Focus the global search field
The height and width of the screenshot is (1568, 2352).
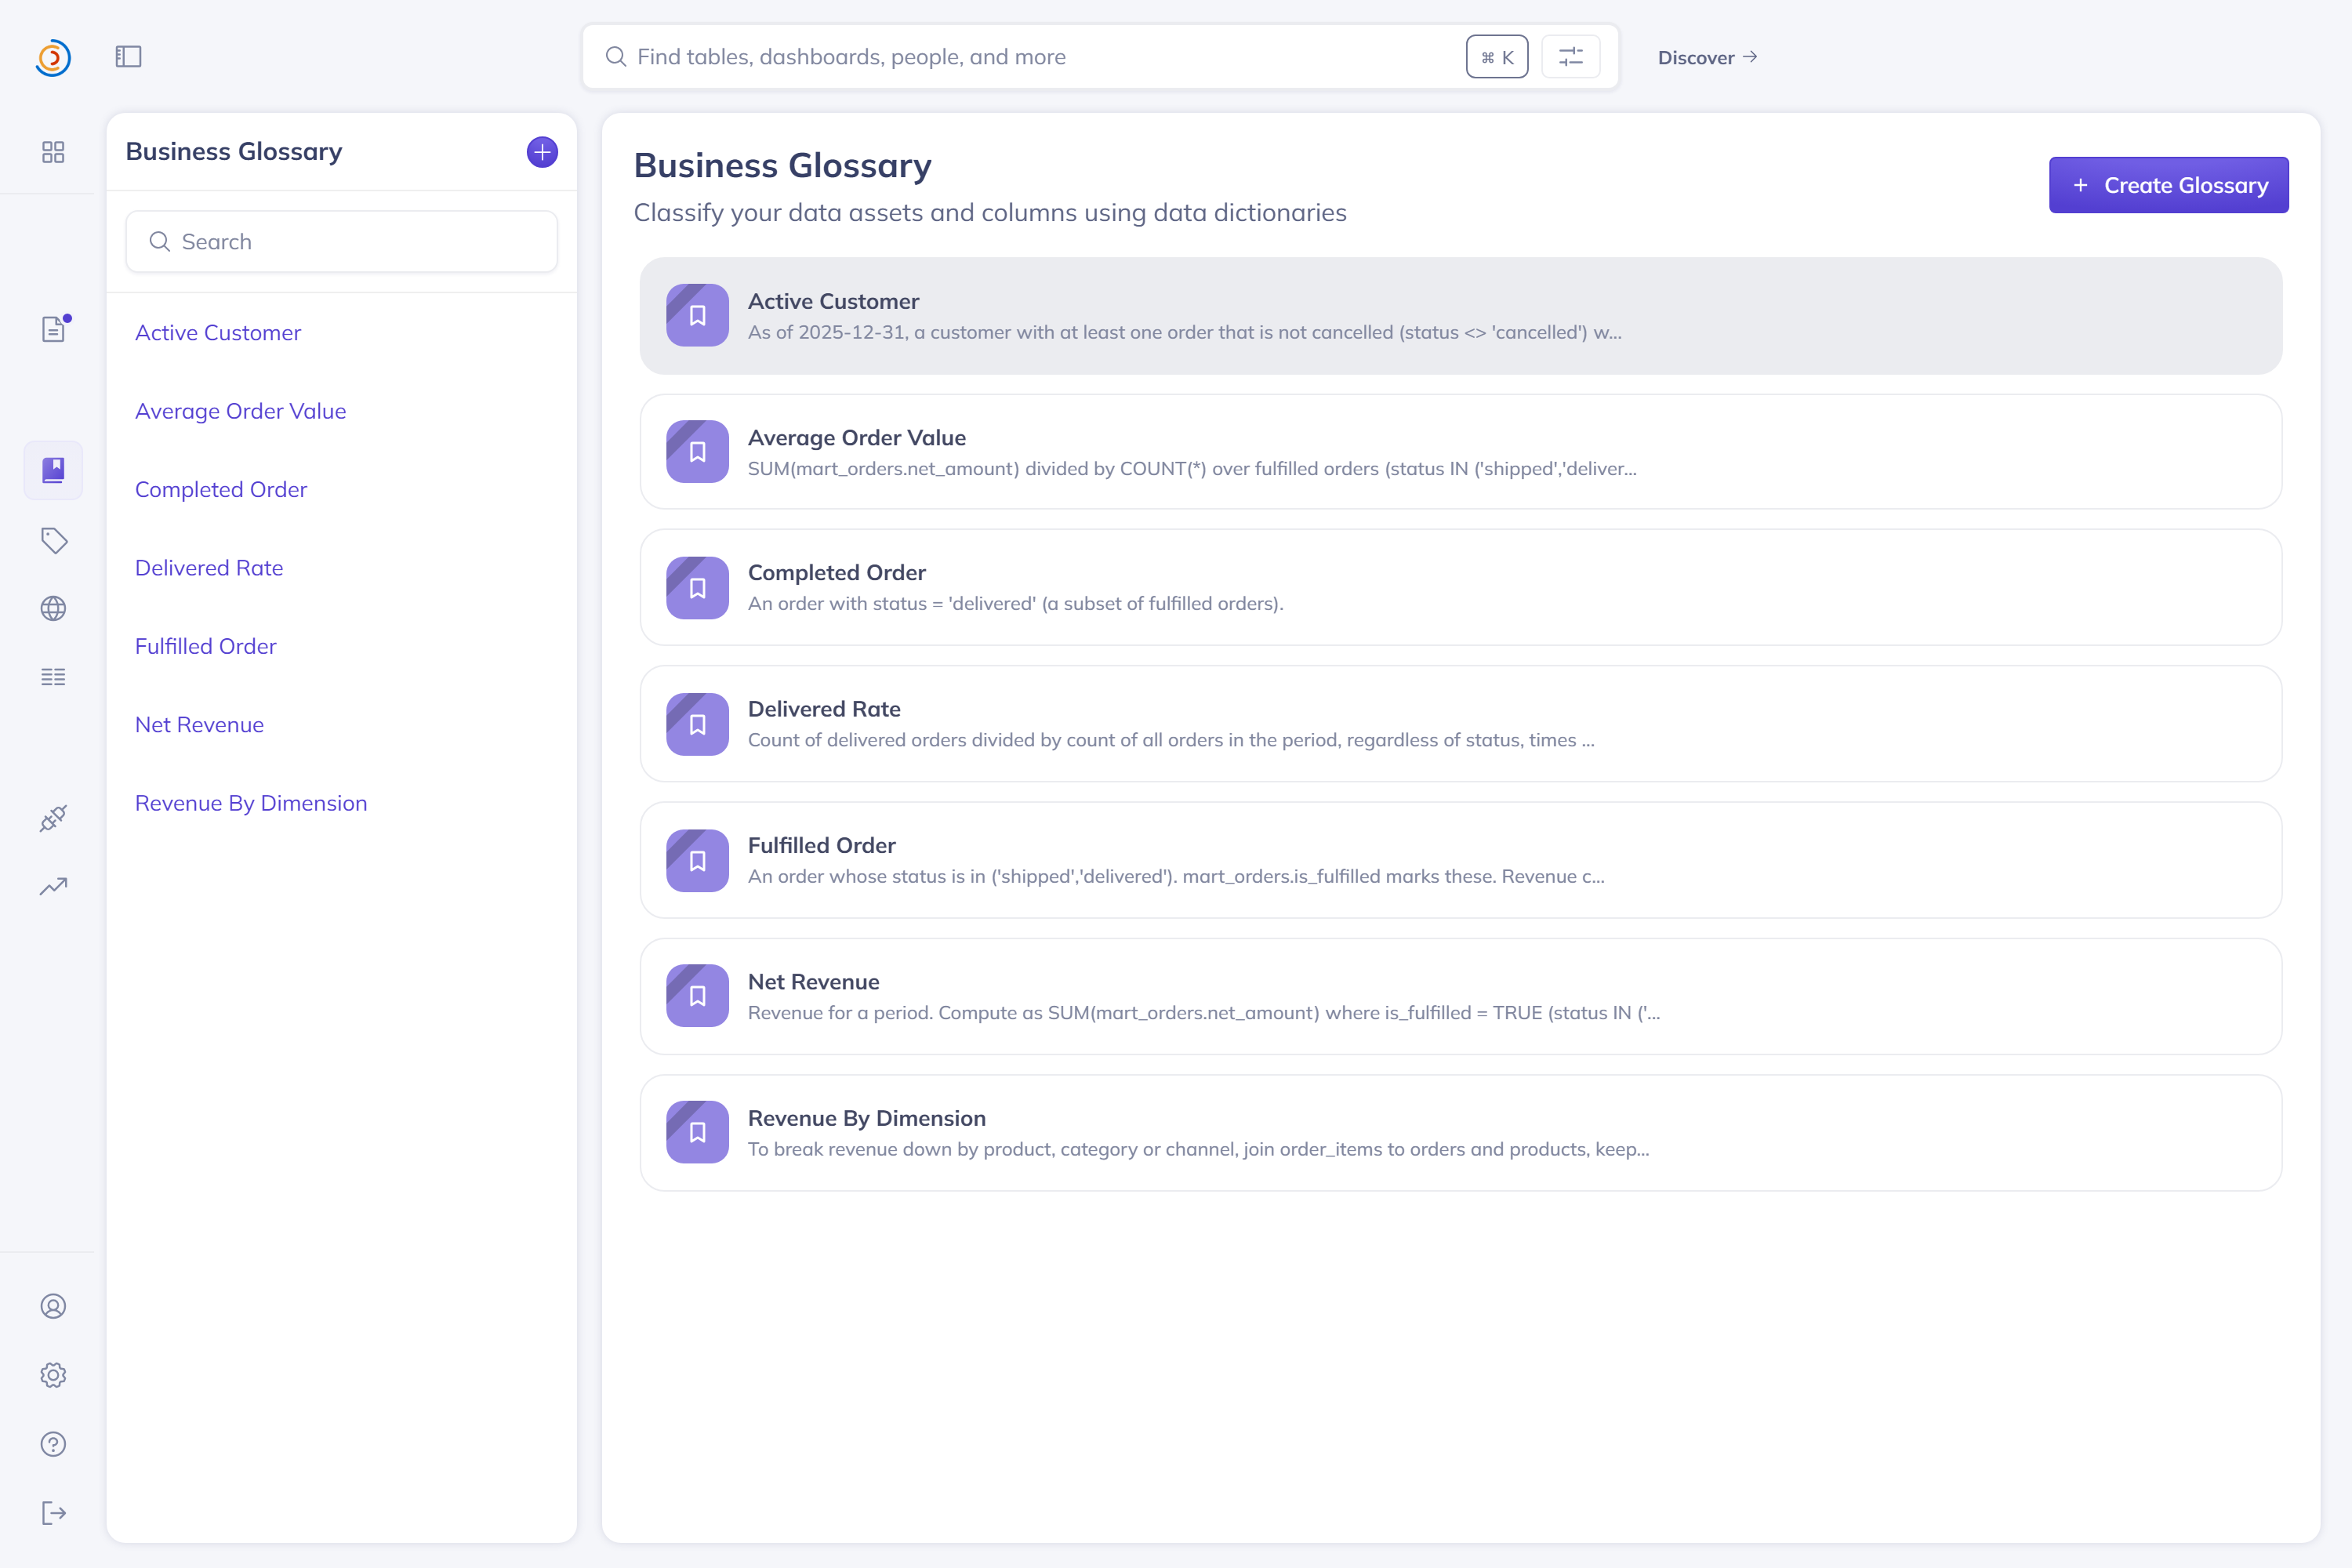coord(1100,57)
